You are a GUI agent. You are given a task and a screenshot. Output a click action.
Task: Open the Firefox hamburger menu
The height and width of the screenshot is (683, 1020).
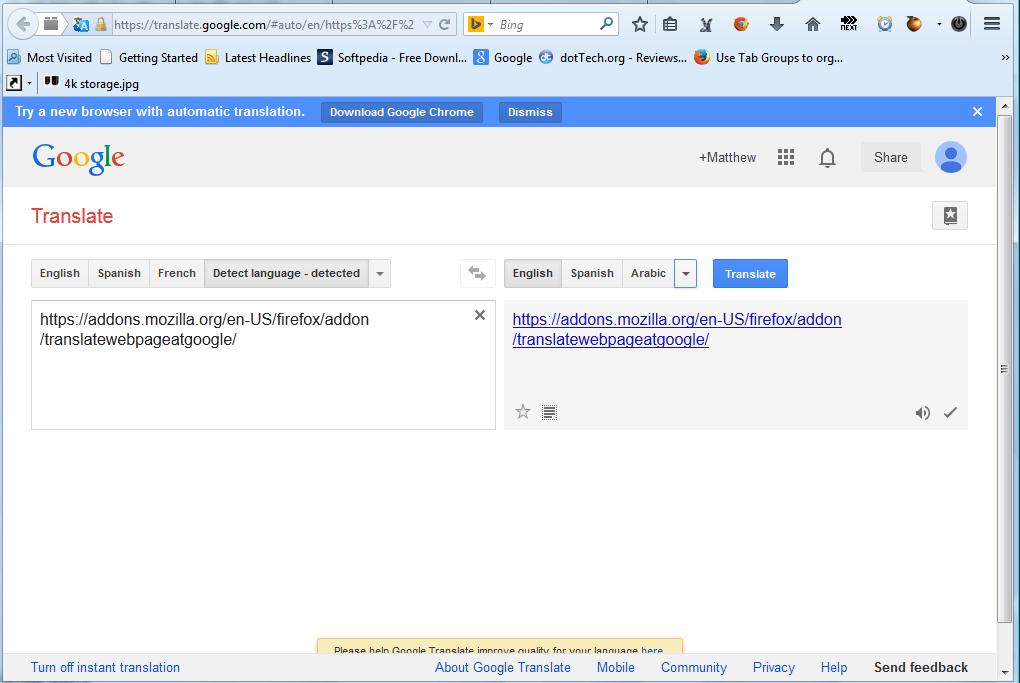click(x=991, y=24)
